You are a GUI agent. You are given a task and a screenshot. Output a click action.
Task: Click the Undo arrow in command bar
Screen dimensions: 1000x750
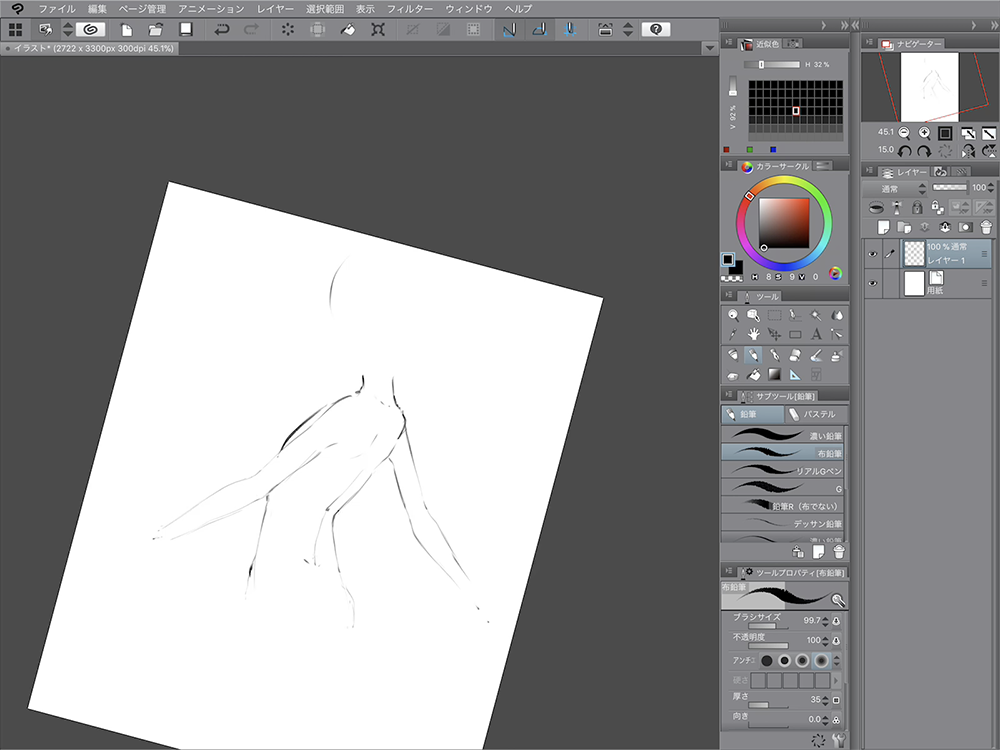[x=221, y=29]
